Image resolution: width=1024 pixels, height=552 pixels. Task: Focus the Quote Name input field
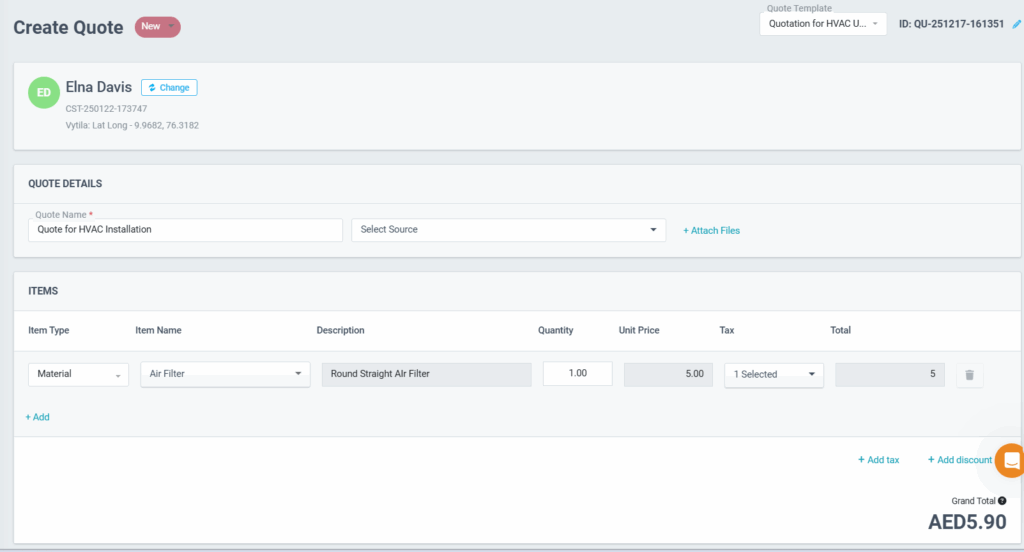[185, 230]
